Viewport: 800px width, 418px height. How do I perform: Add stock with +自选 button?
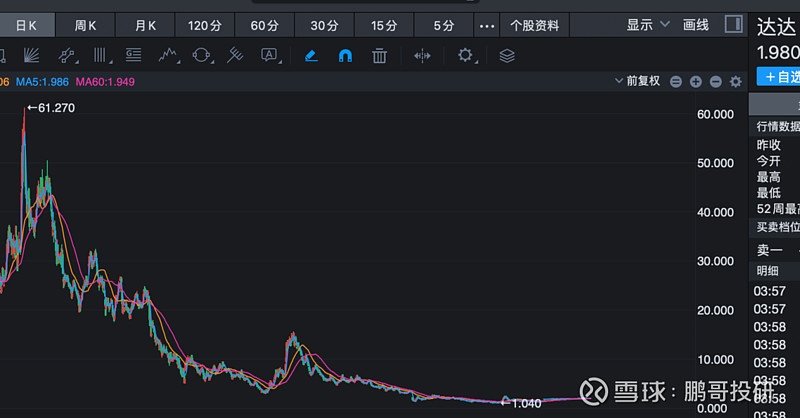tap(779, 77)
